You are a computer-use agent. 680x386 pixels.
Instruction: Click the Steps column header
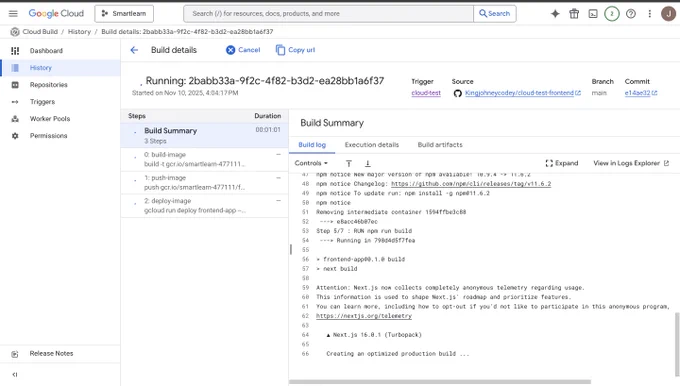[x=137, y=116]
